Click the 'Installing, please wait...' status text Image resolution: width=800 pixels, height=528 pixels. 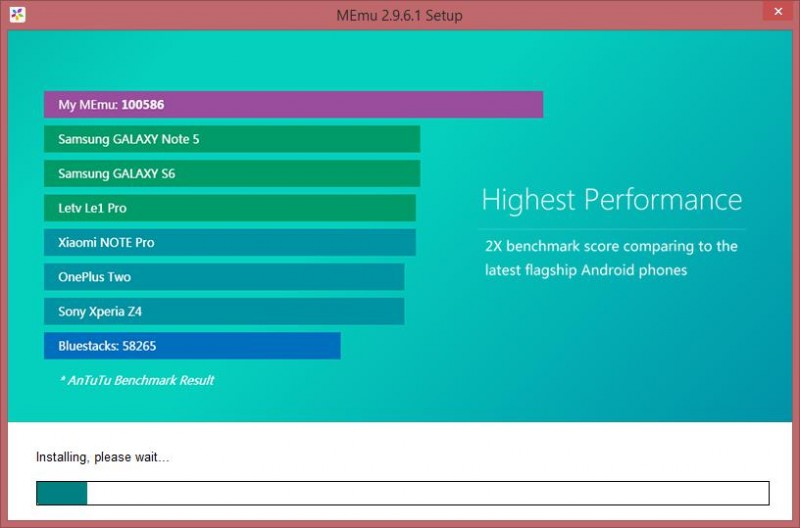click(x=103, y=457)
